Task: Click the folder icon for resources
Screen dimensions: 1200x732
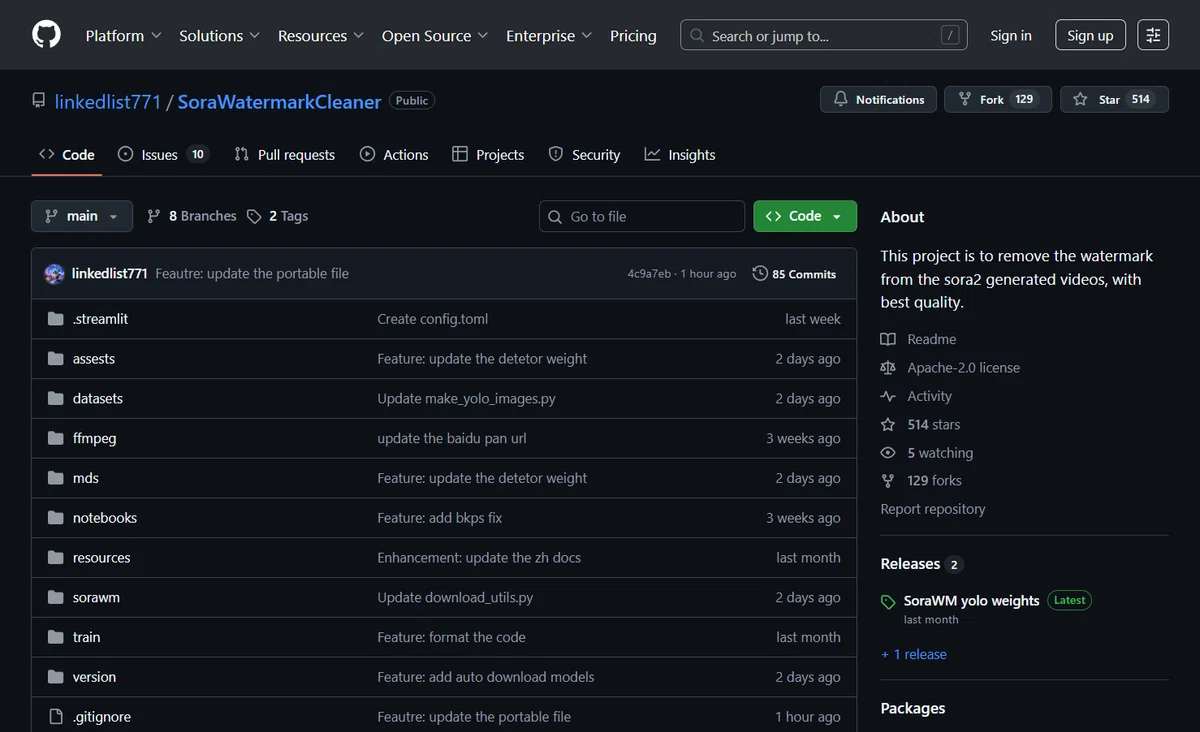Action: [56, 558]
